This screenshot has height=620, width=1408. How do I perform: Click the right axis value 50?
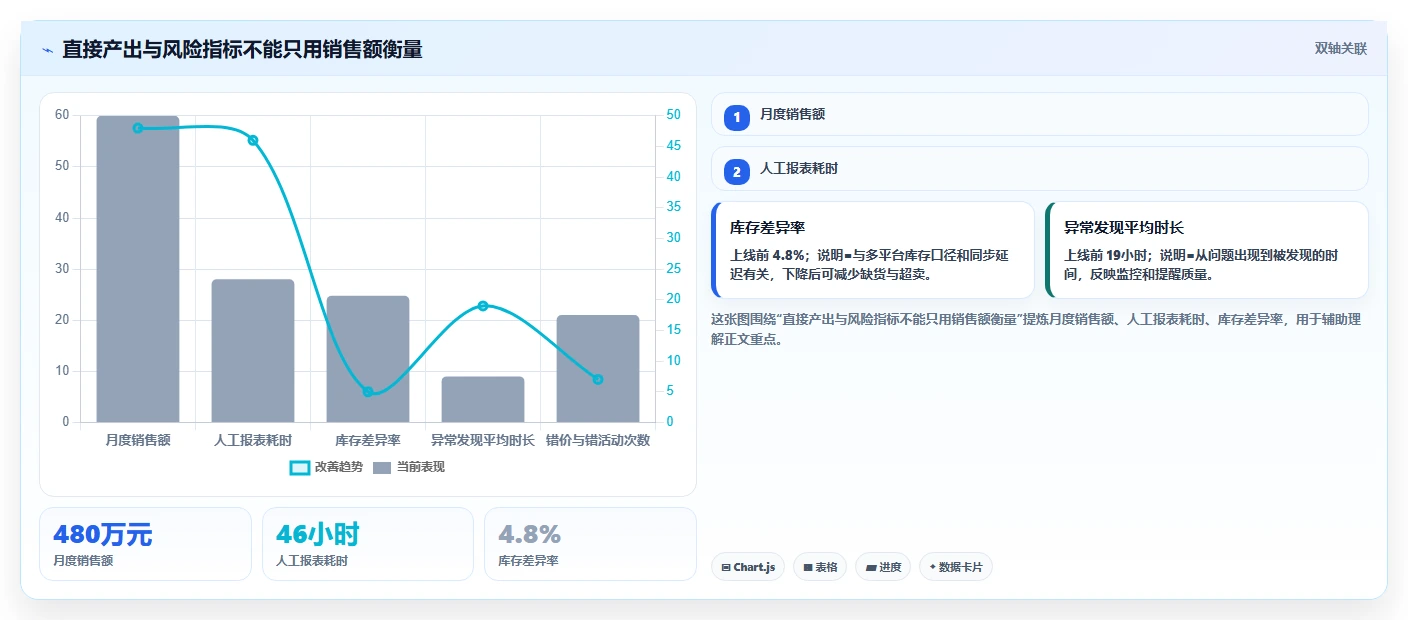[x=674, y=115]
